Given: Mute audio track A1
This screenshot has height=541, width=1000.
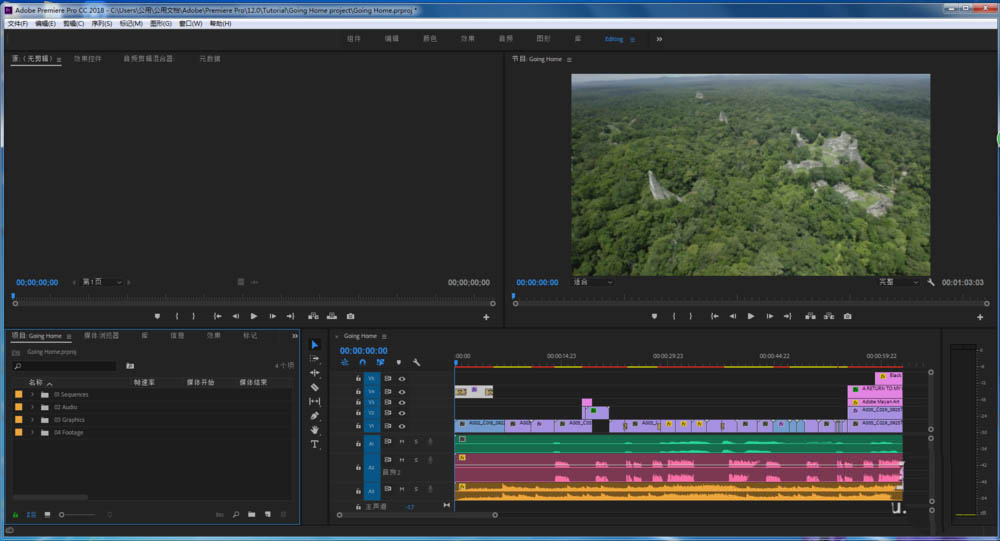Looking at the screenshot, I should pyautogui.click(x=402, y=441).
